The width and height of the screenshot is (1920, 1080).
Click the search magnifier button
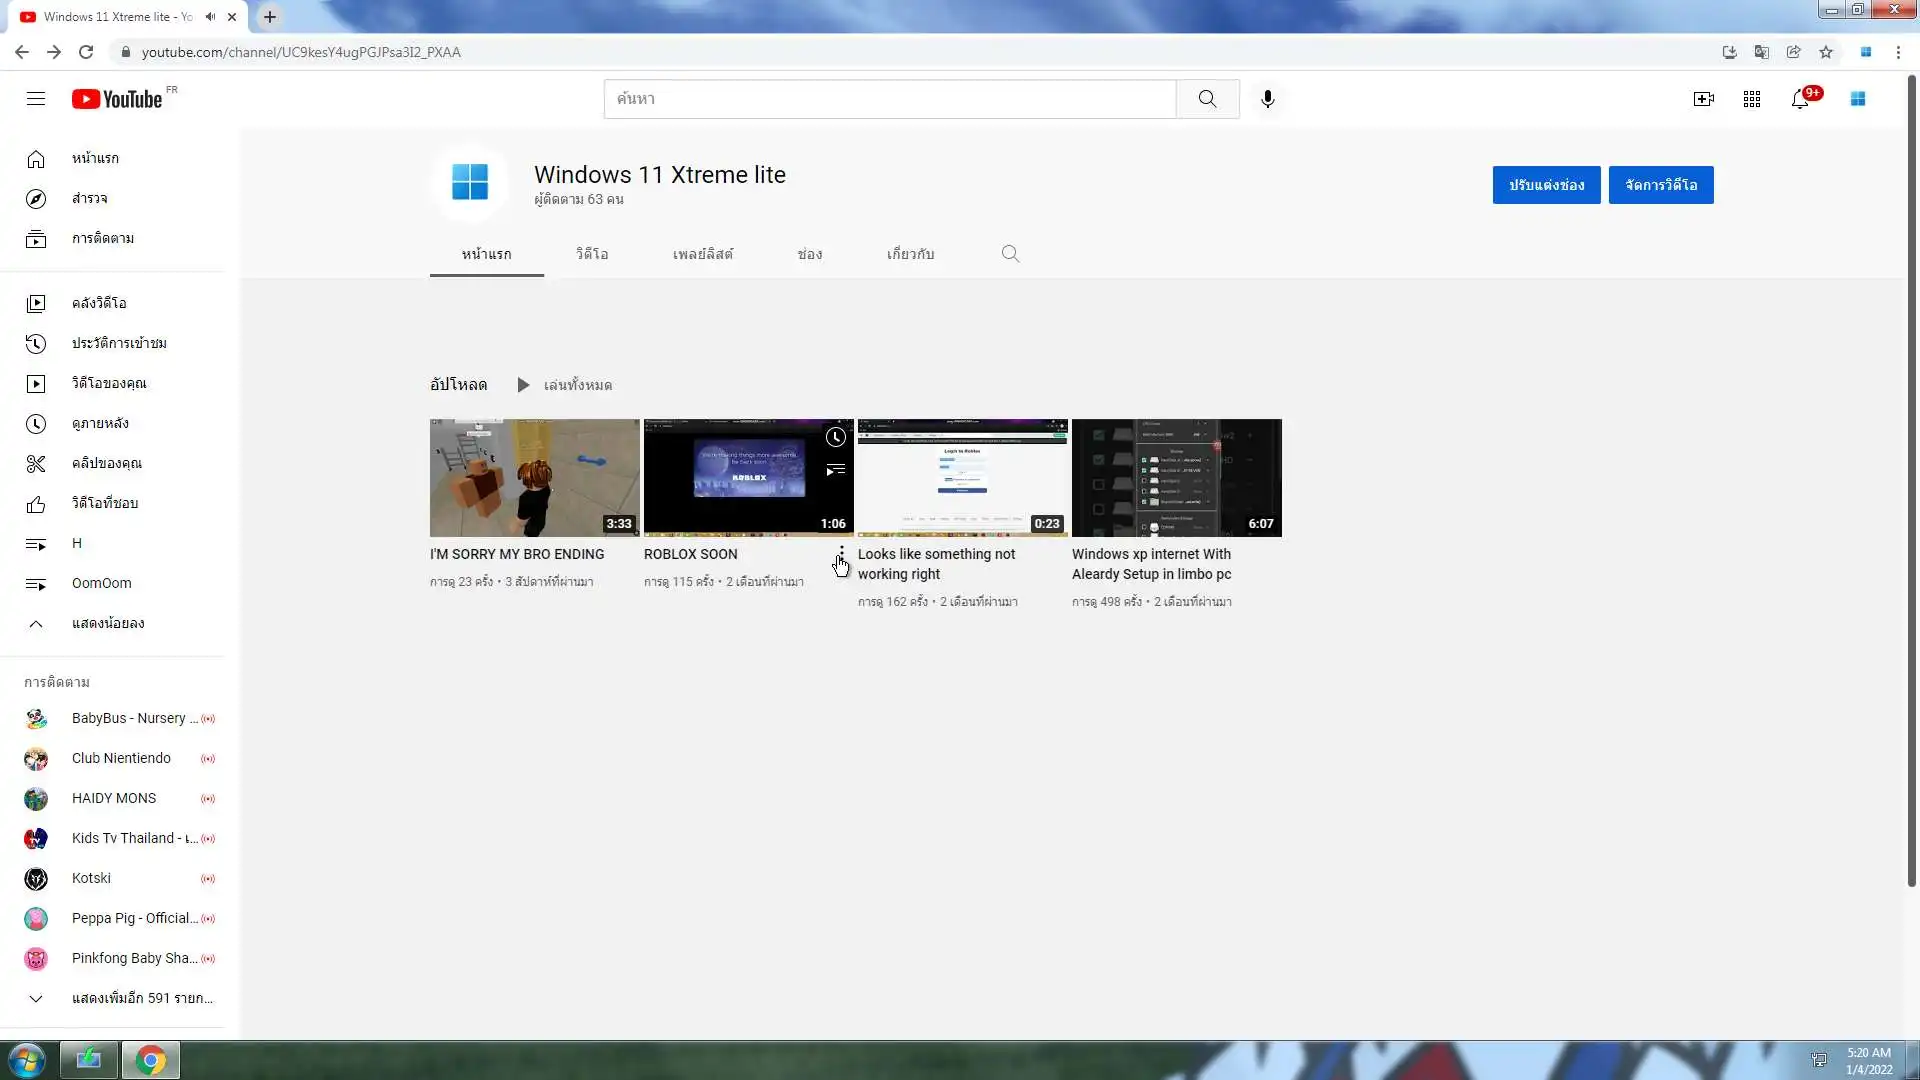coord(1207,99)
